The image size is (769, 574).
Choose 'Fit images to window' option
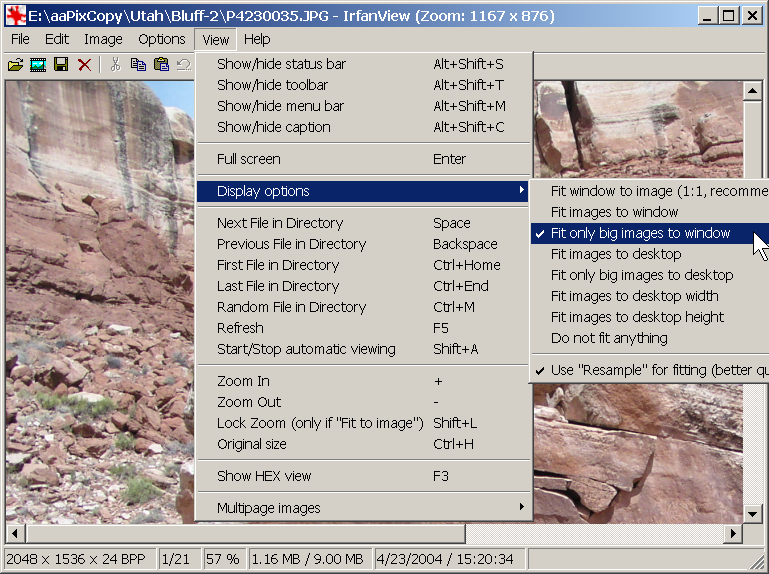(x=614, y=212)
